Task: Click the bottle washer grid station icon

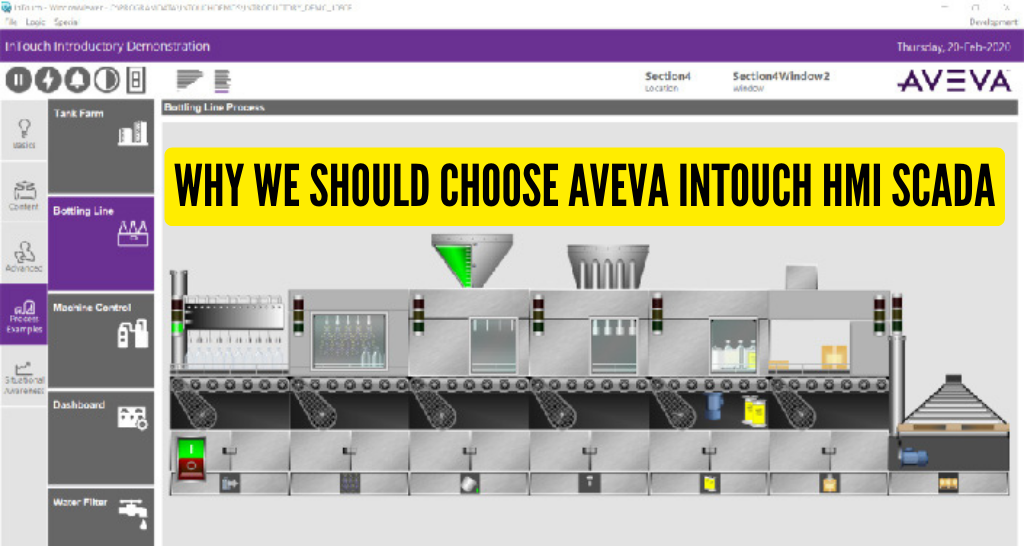Action: 350,484
